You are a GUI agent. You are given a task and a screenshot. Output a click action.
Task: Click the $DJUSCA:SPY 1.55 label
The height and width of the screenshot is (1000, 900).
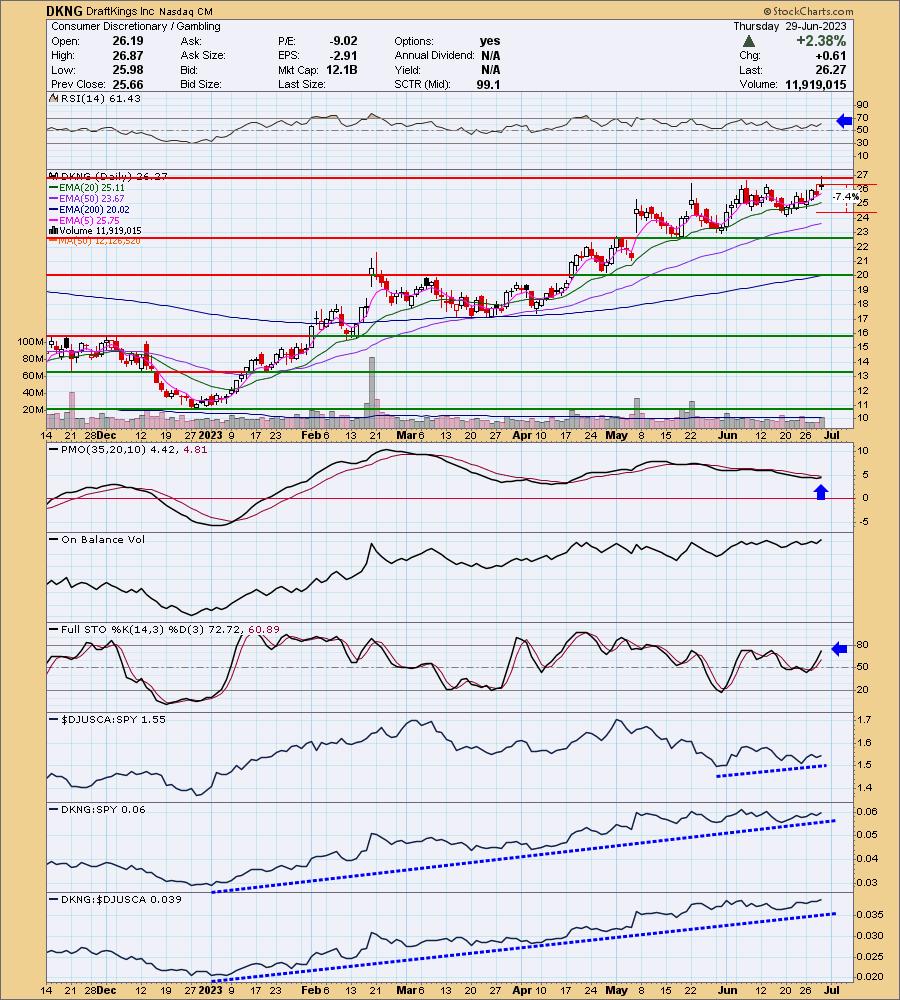coord(113,719)
